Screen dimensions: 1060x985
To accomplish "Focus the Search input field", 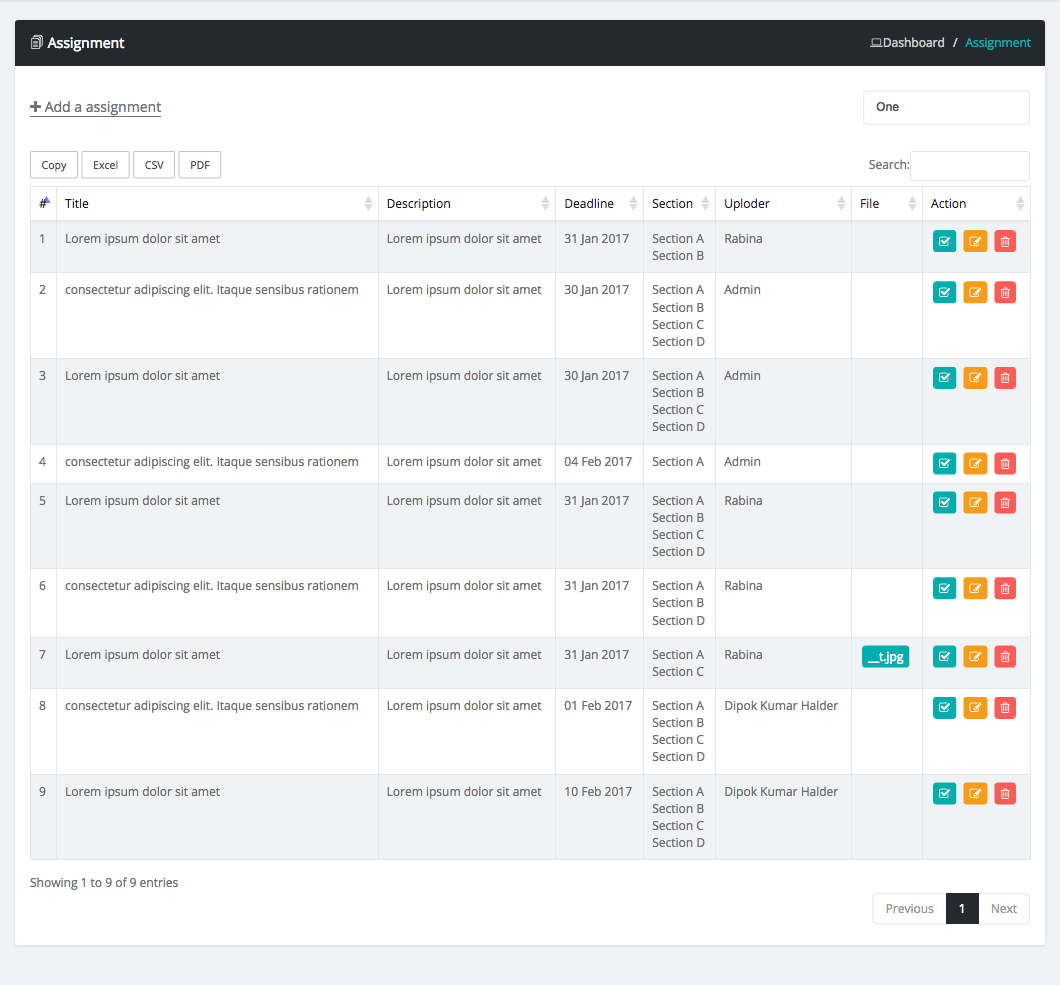I will [969, 165].
